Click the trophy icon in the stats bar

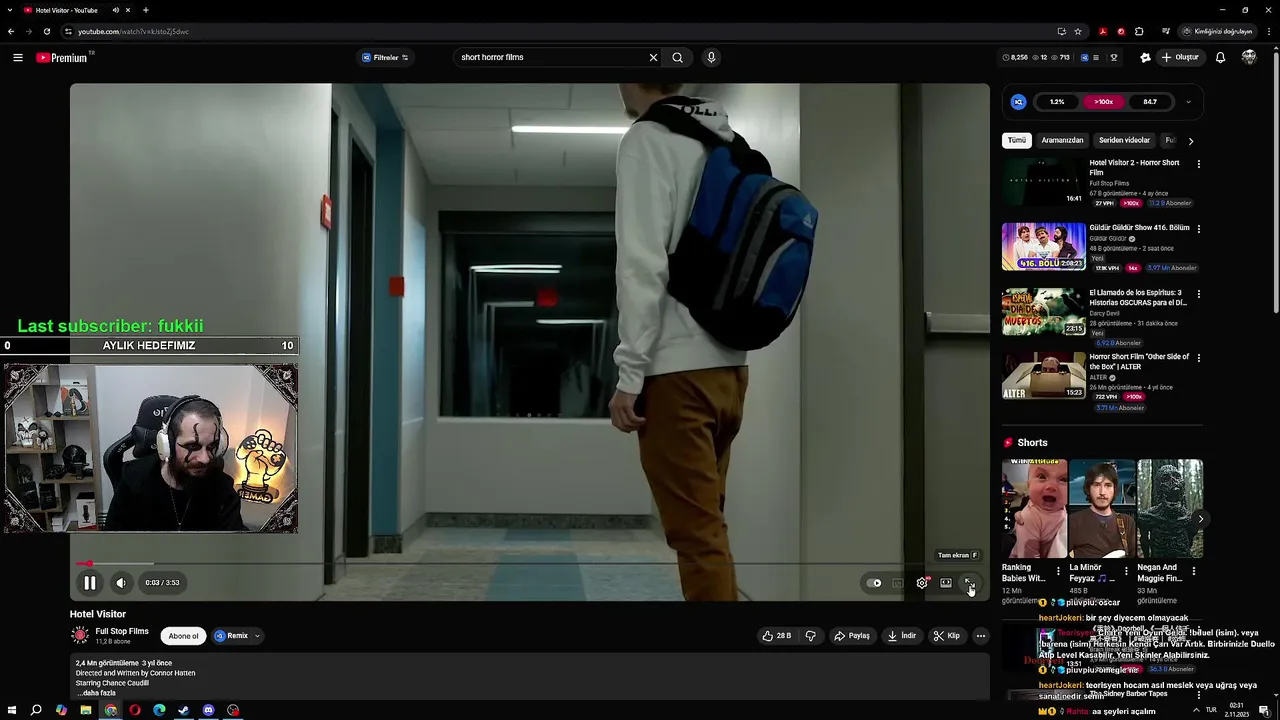point(1114,57)
